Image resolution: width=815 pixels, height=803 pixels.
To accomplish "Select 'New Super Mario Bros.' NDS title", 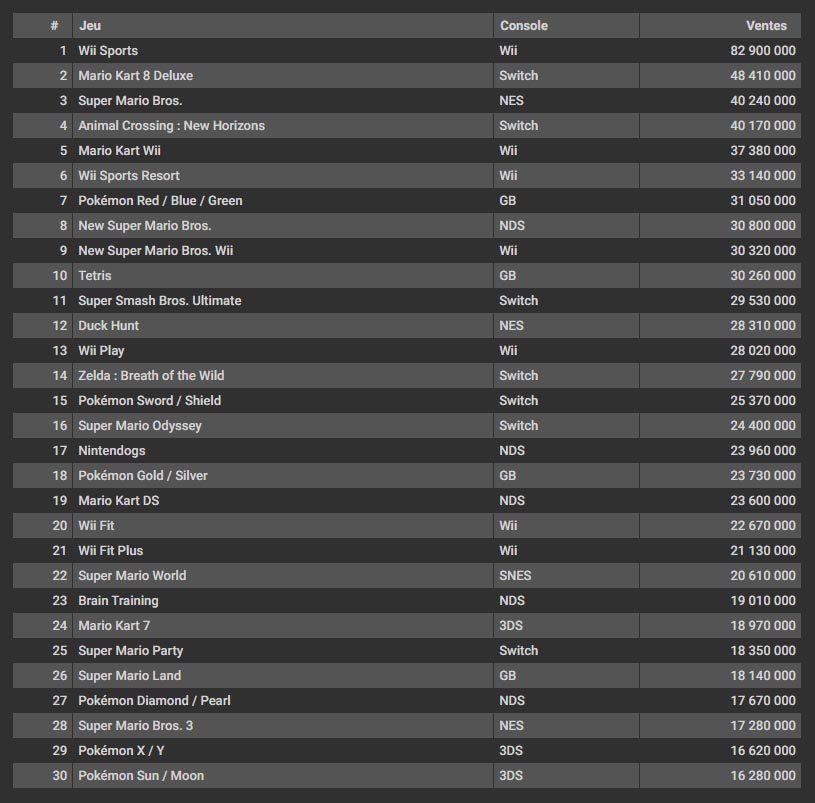I will [145, 226].
